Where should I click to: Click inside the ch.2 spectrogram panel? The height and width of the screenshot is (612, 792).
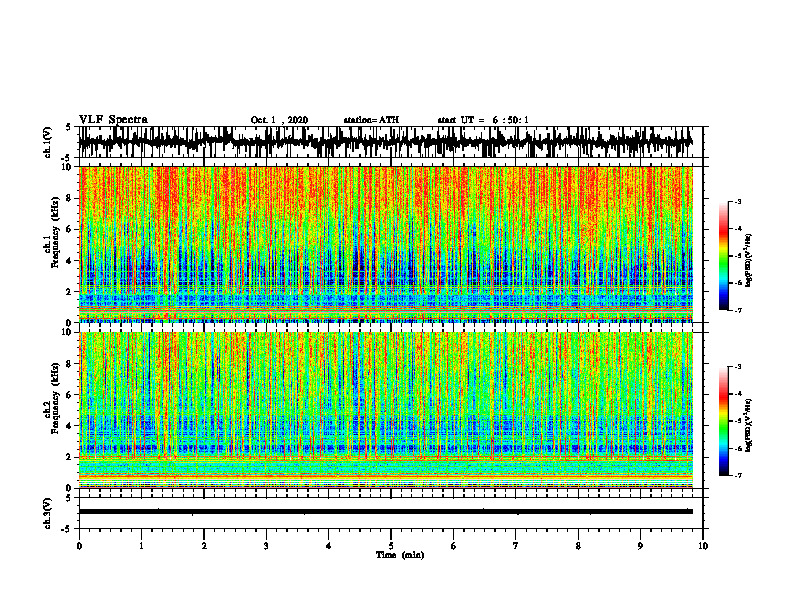click(386, 410)
